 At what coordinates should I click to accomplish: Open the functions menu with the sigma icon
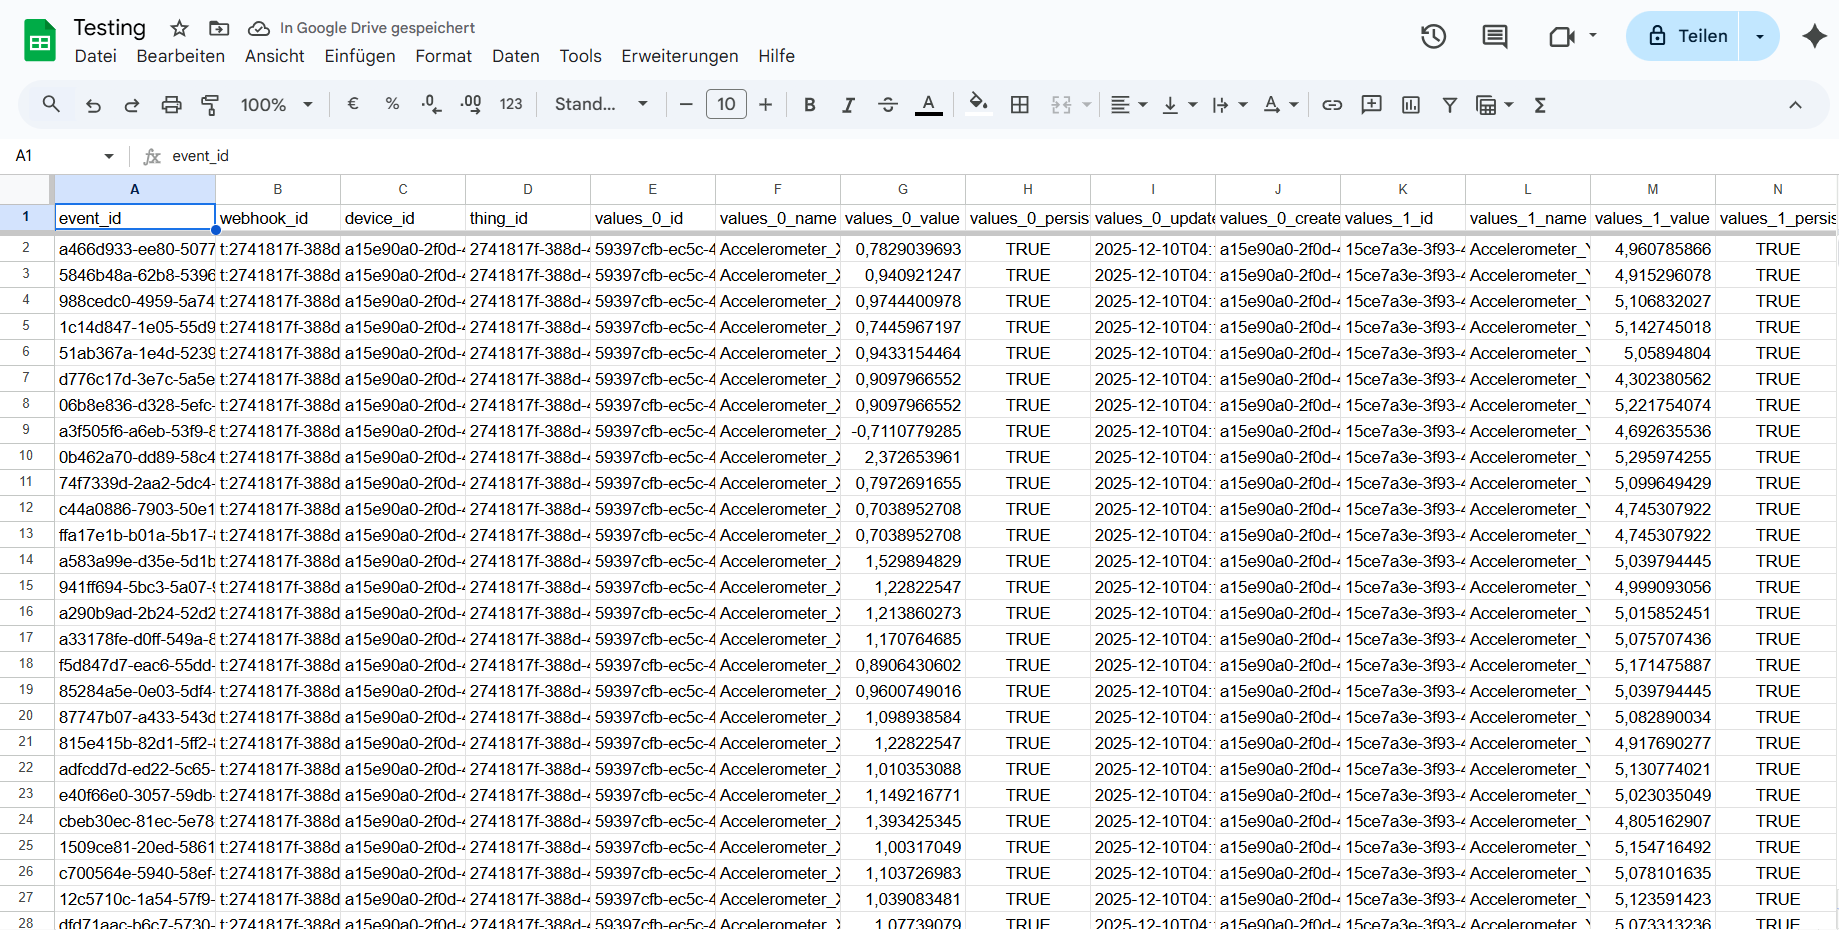click(x=1540, y=104)
